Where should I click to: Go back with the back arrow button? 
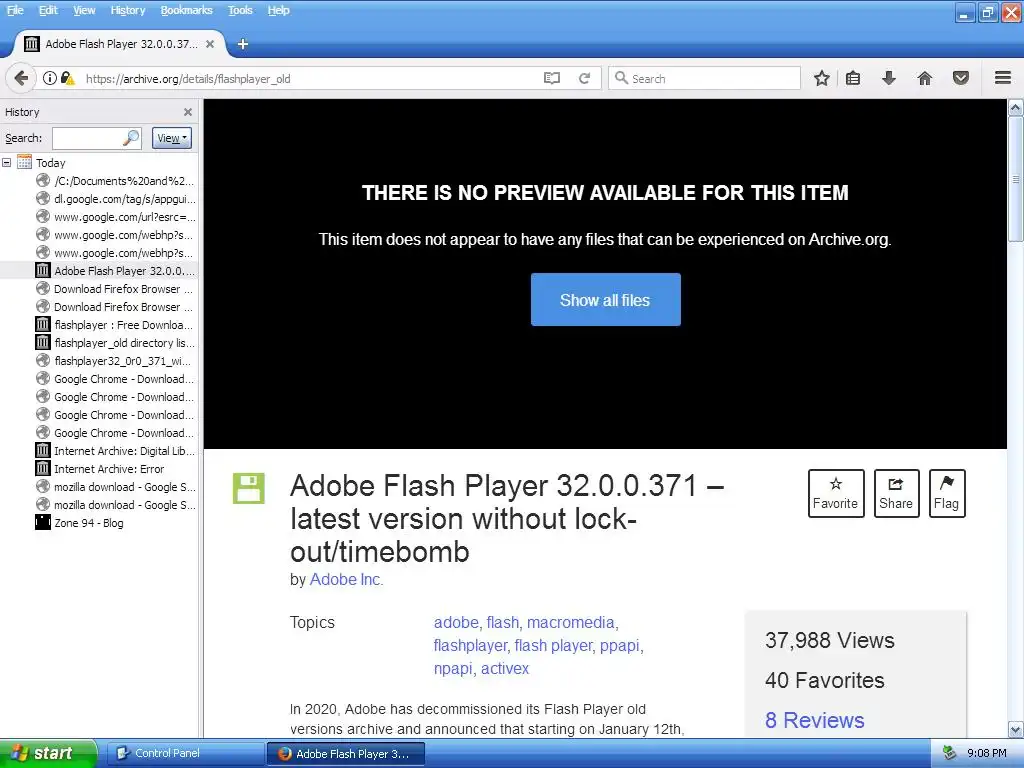coord(21,78)
